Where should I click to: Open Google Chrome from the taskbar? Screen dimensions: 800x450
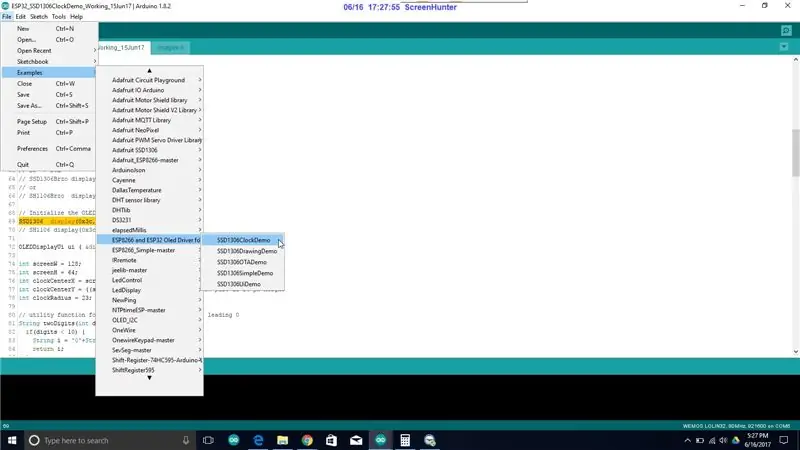(x=307, y=440)
